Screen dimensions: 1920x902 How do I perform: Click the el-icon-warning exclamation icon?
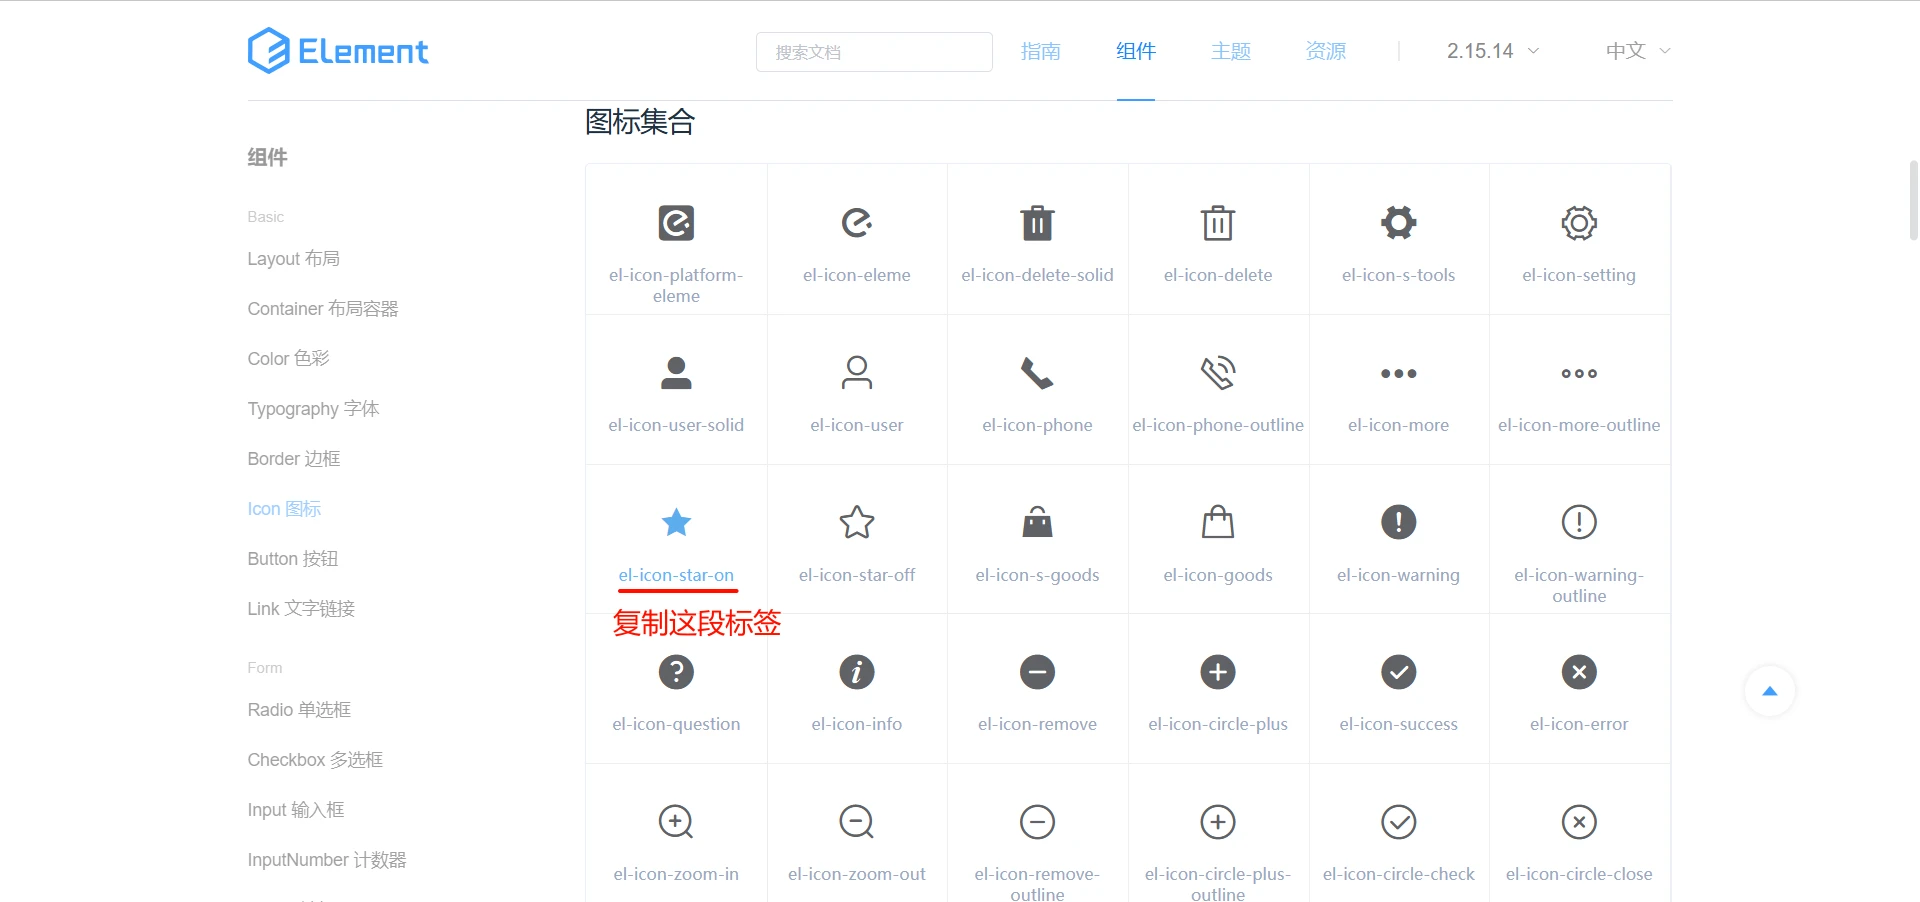1398,522
